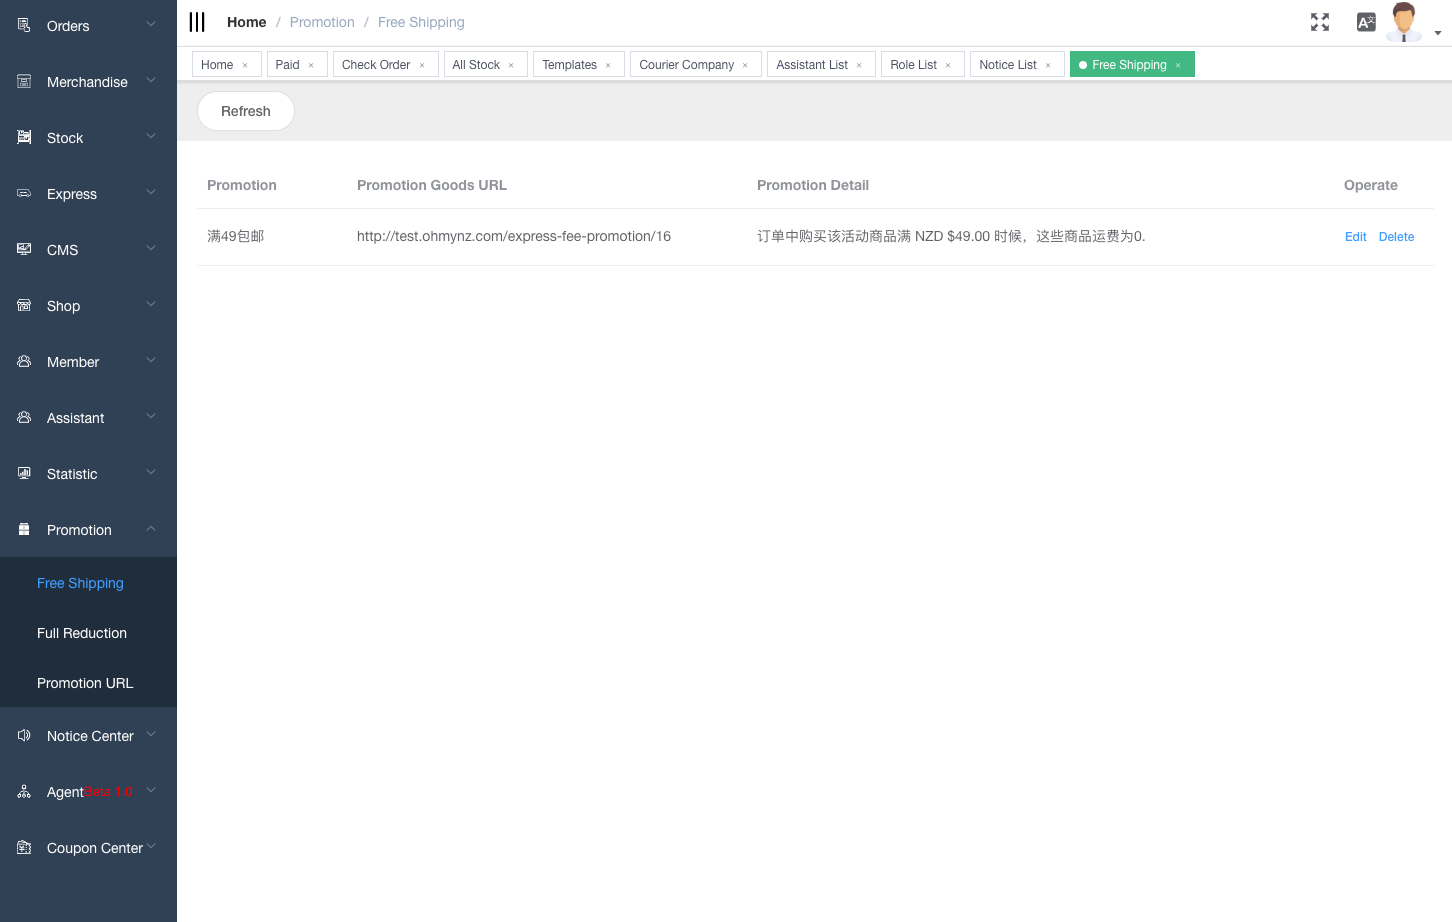1452x922 pixels.
Task: Click the sidebar collapse icon
Action: point(197,21)
